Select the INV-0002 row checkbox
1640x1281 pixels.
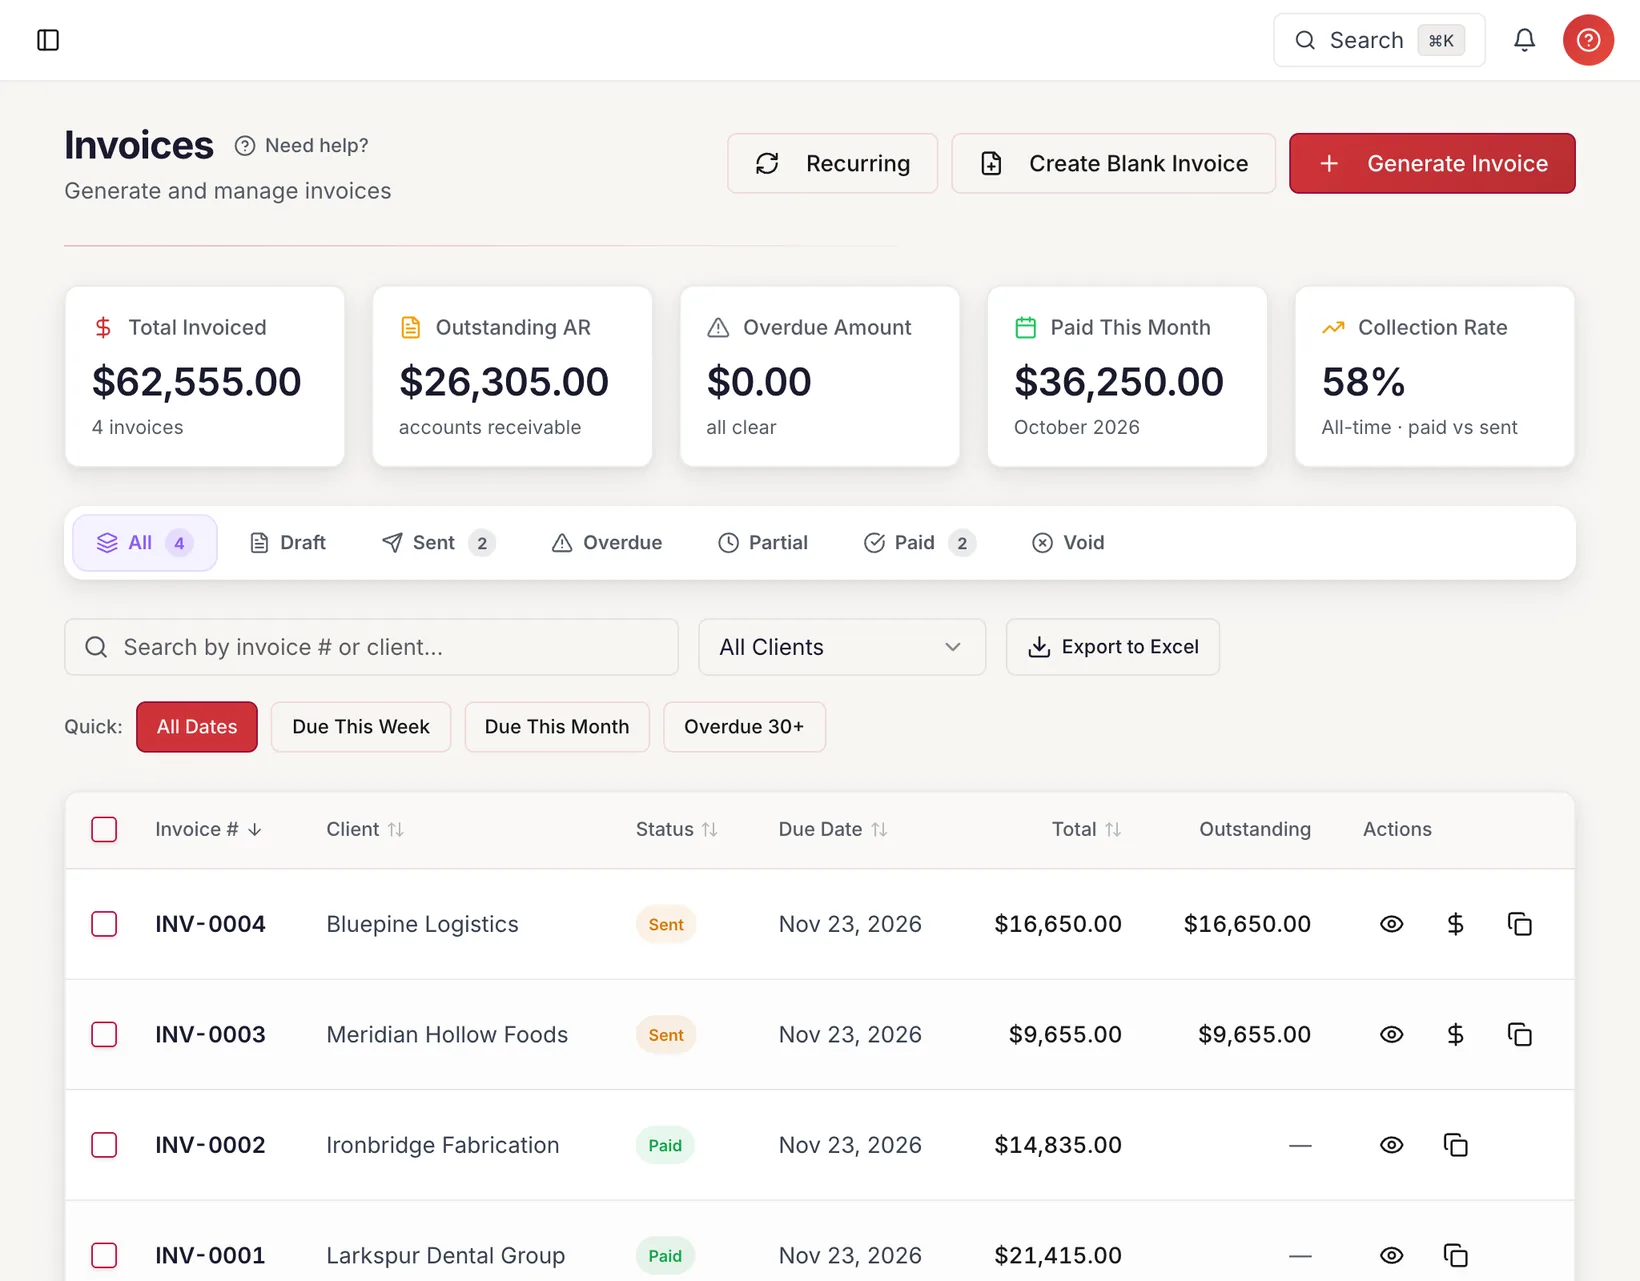(x=104, y=1145)
